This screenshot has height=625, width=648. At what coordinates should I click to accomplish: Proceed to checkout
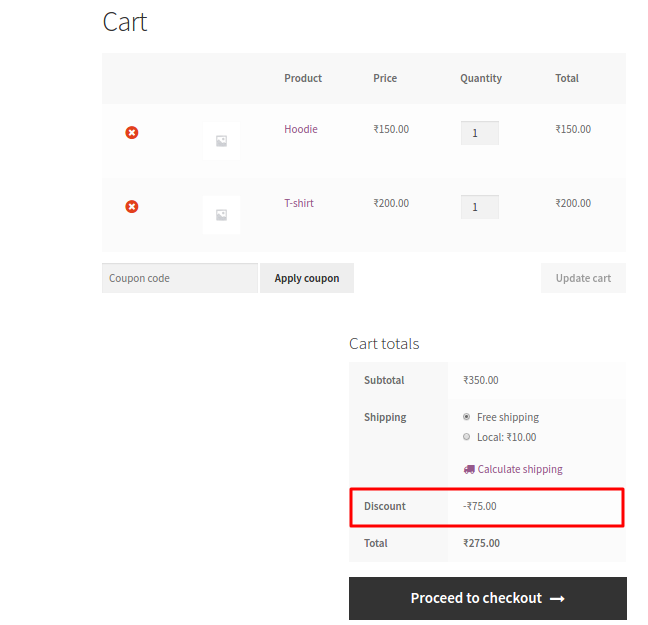click(488, 598)
